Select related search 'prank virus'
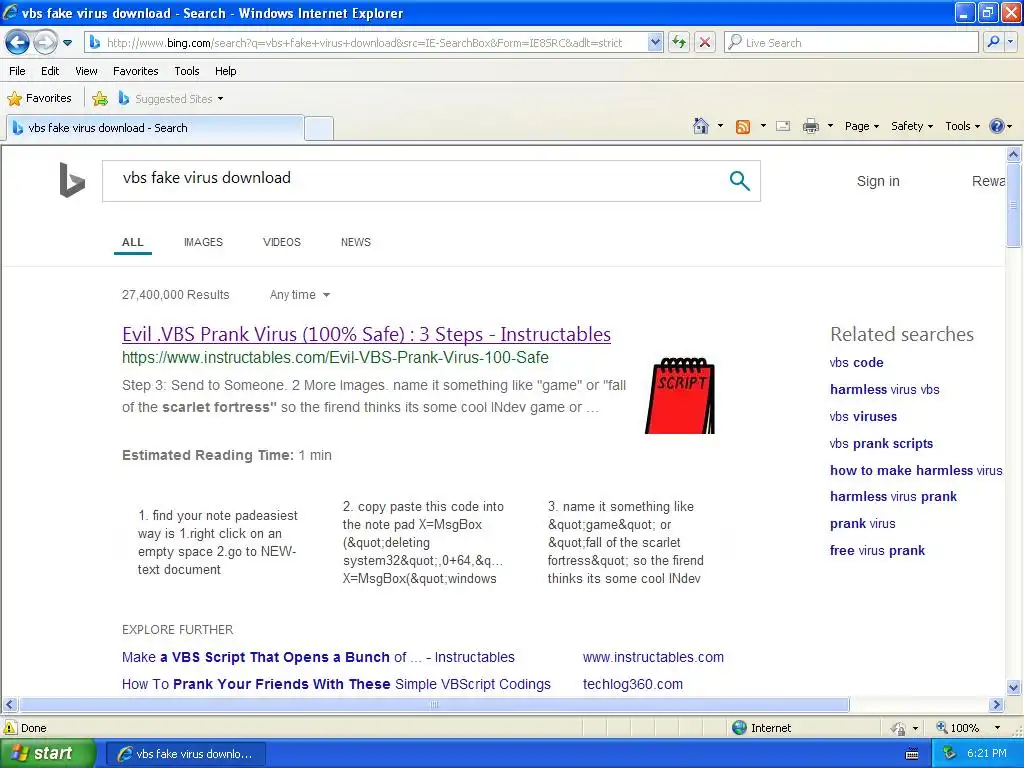This screenshot has width=1024, height=768. (862, 524)
